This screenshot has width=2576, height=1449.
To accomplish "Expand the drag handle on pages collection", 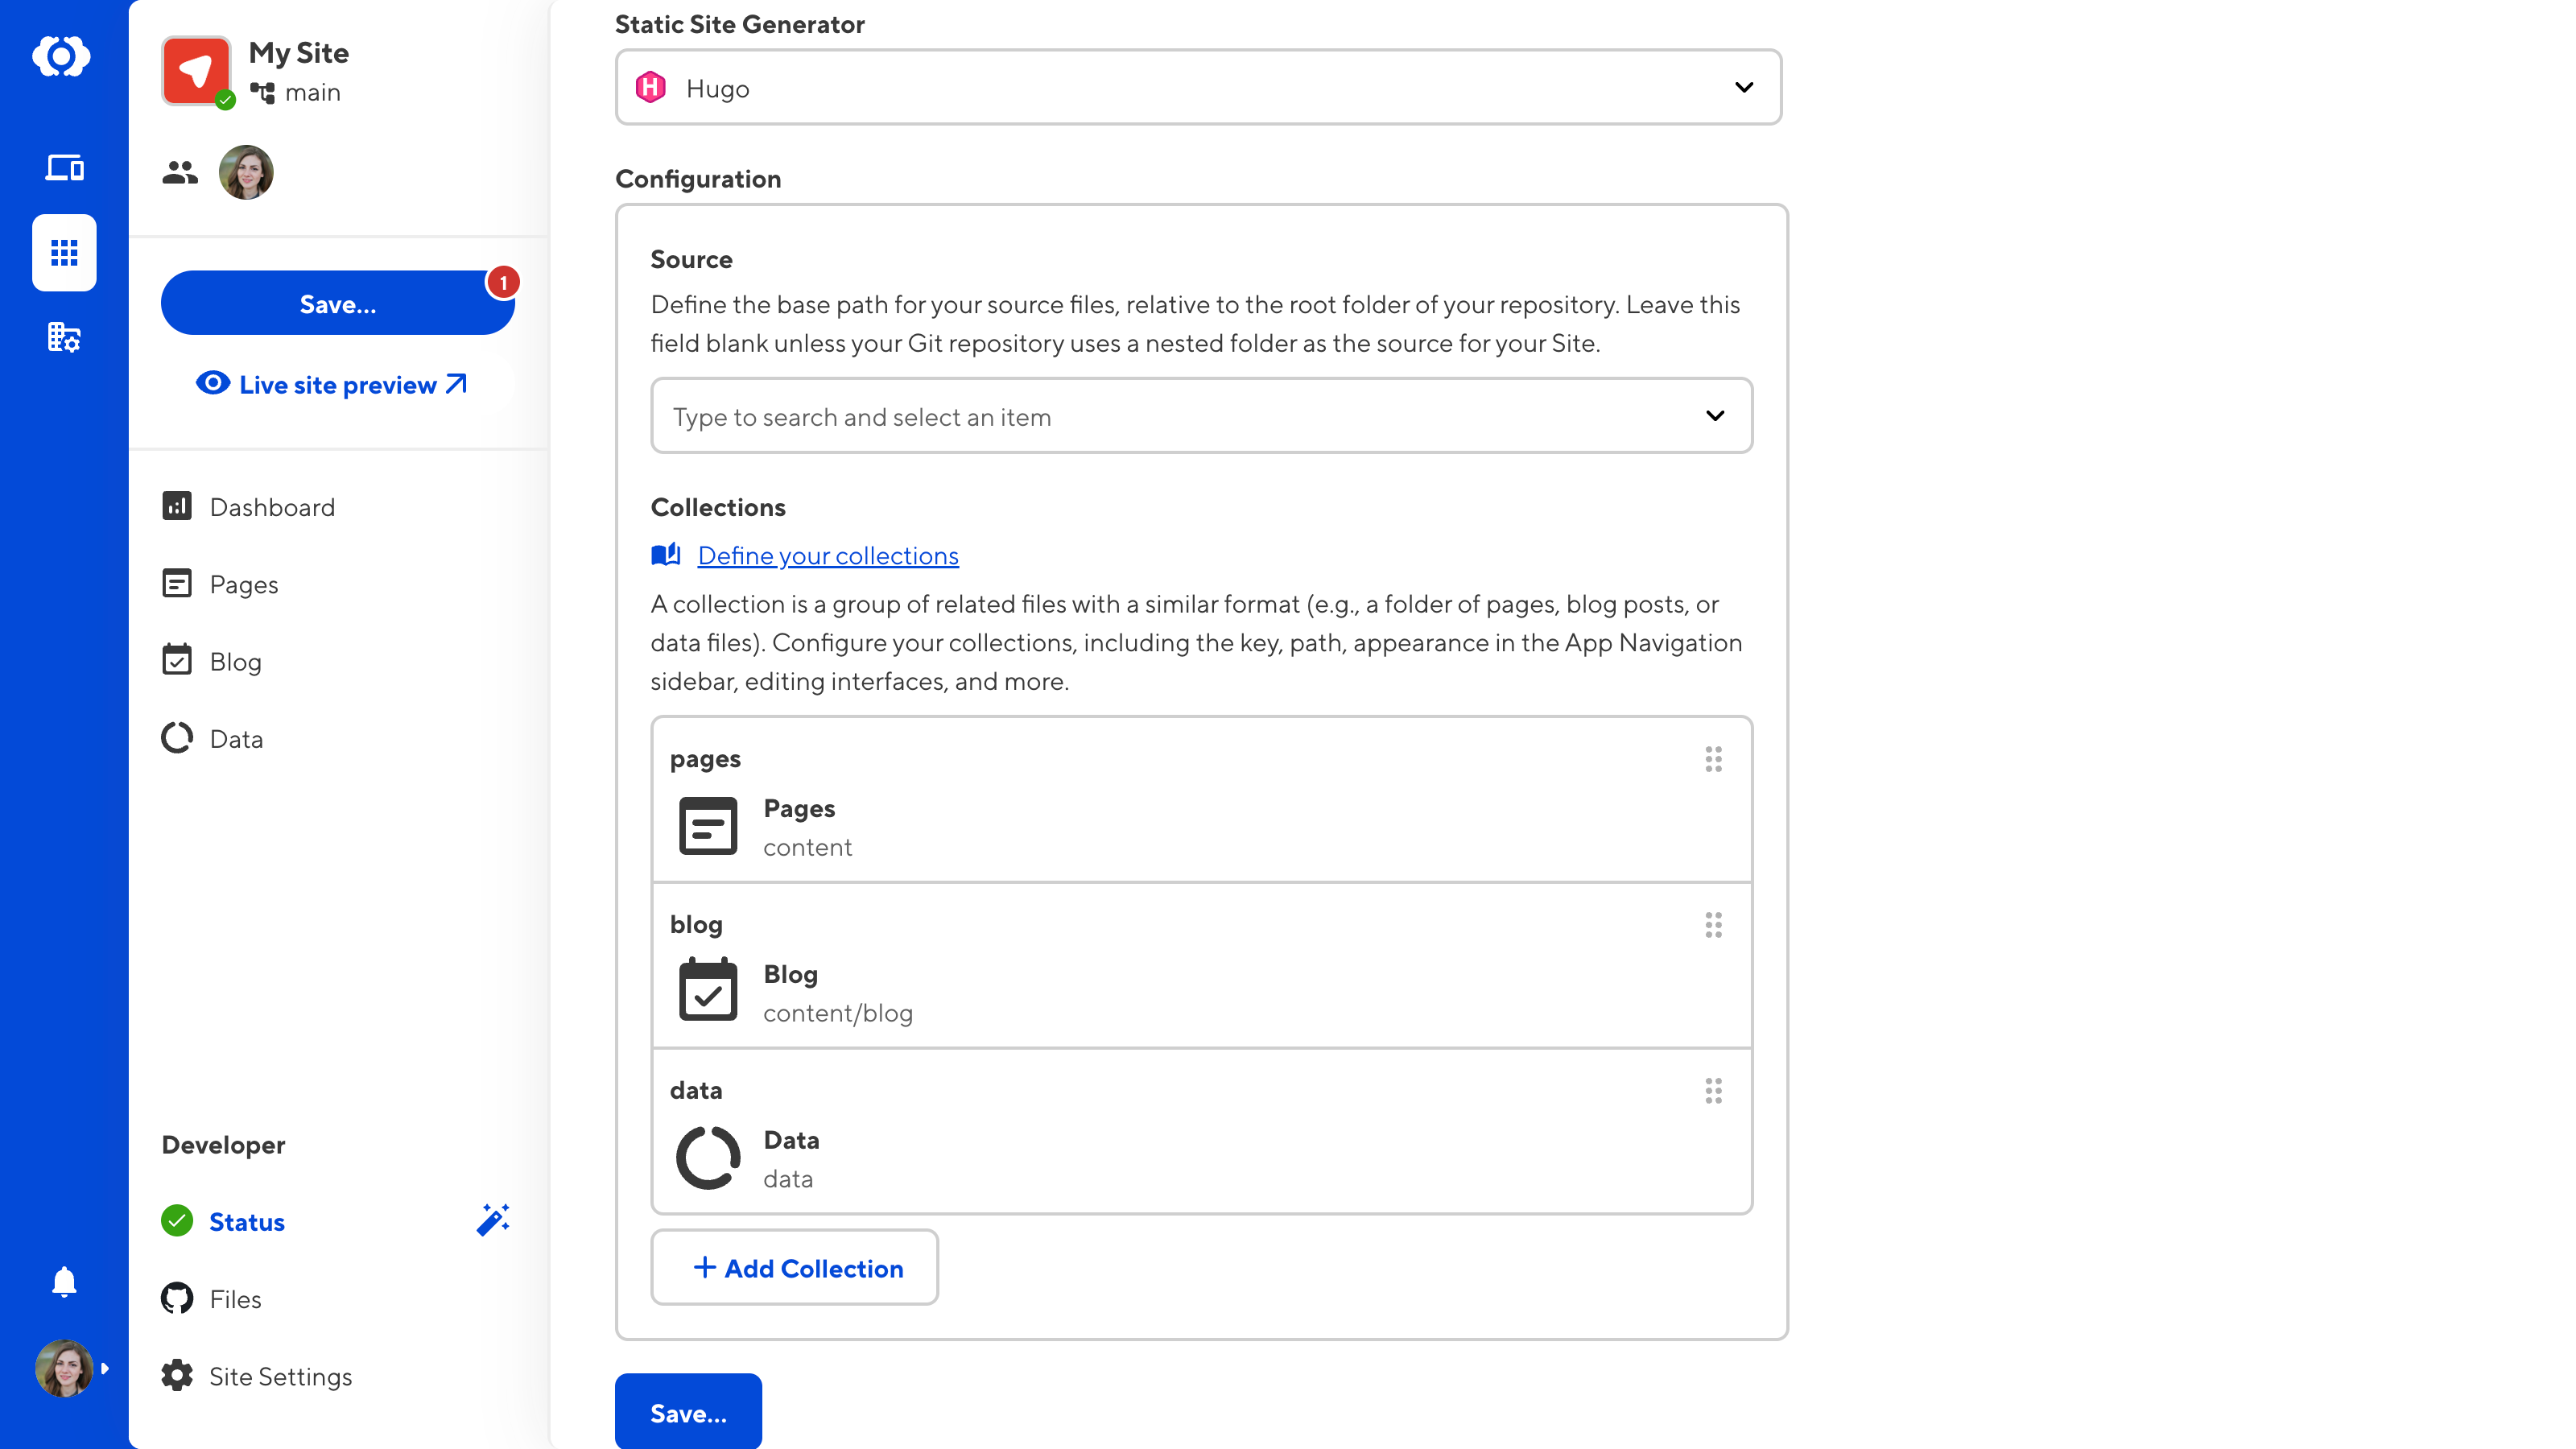I will 1712,759.
